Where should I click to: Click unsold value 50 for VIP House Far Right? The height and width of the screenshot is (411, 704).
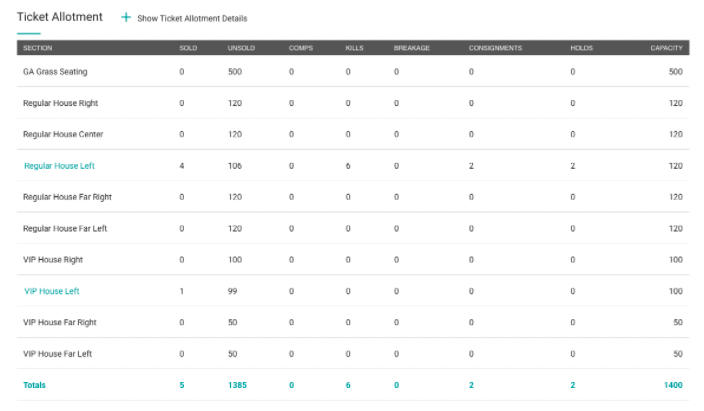[233, 323]
